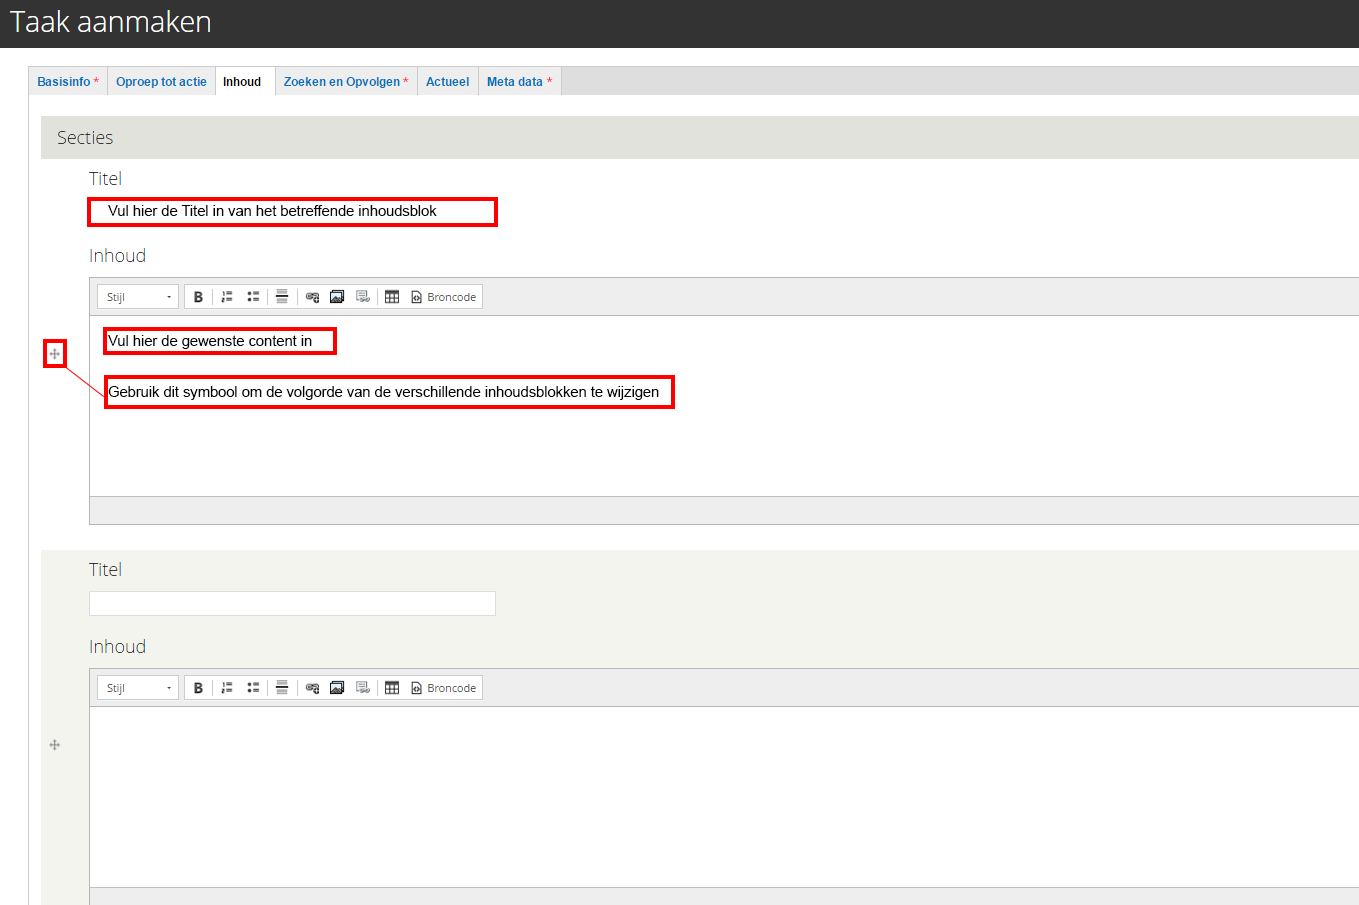Insert horizontal line in first section editor
The height and width of the screenshot is (905, 1359).
point(282,297)
